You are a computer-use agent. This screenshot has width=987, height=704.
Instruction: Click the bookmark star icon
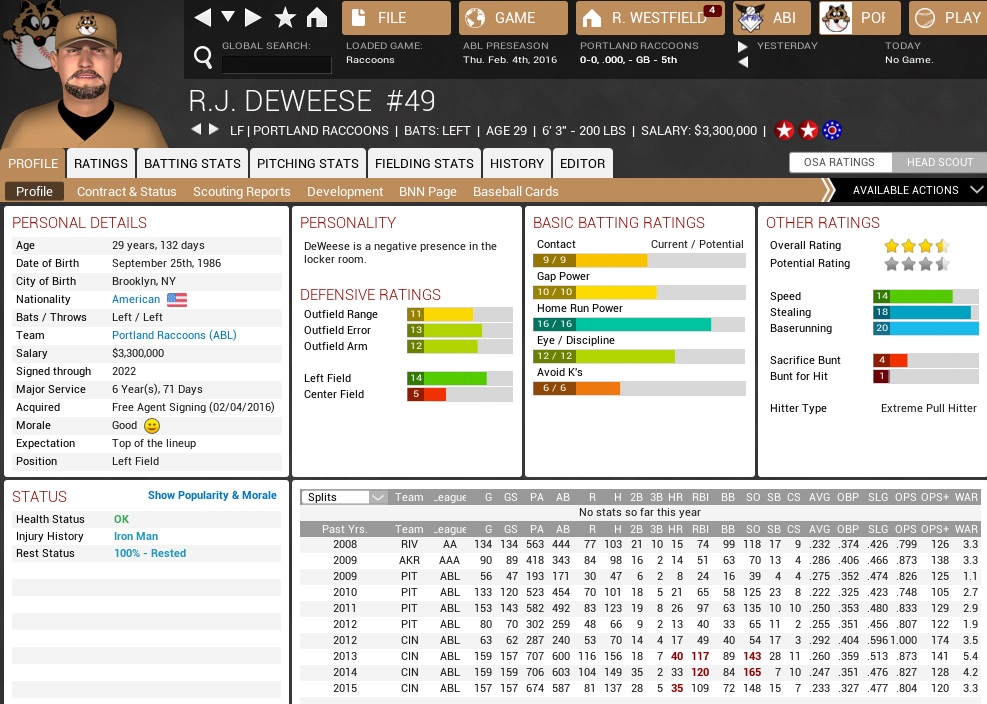285,17
